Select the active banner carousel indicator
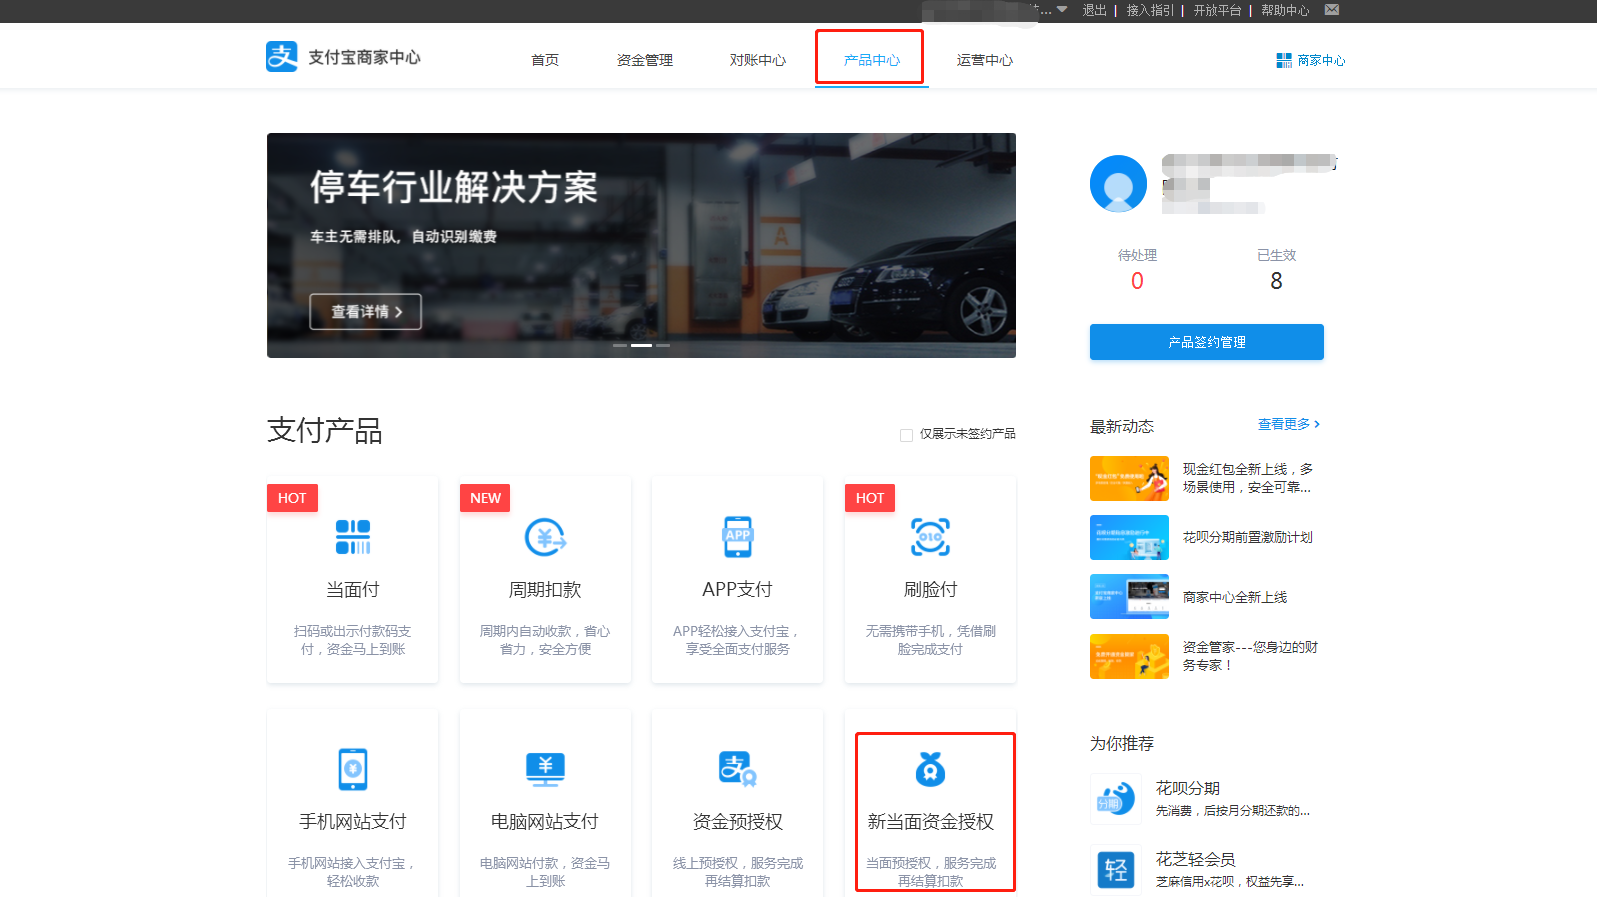 pos(641,345)
